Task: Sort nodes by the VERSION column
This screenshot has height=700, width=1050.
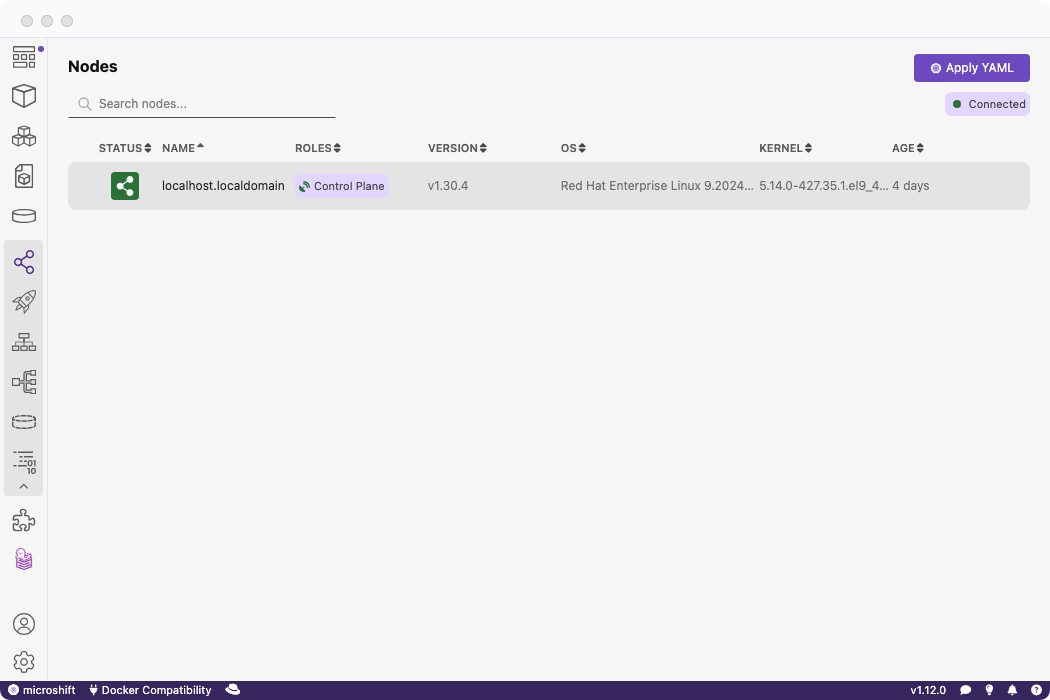Action: click(456, 148)
